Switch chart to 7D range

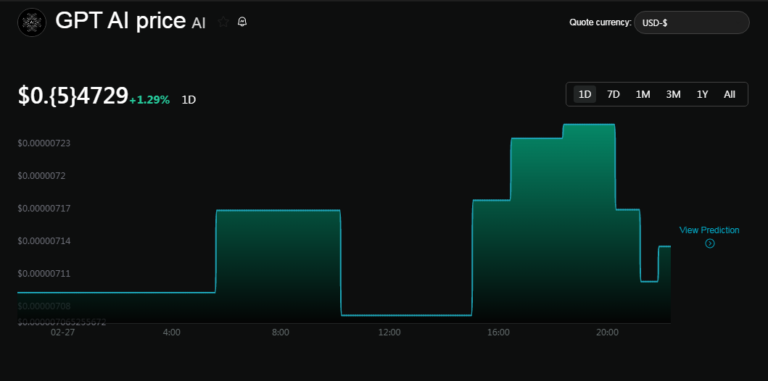613,94
